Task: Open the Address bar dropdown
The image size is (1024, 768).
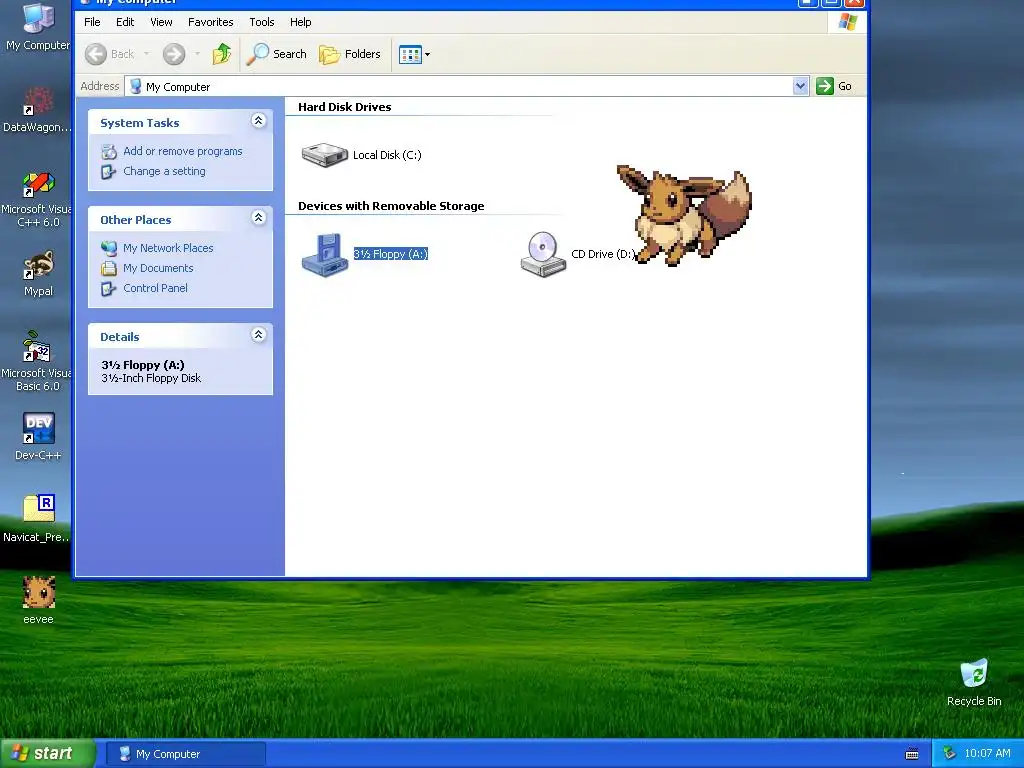Action: pyautogui.click(x=801, y=86)
